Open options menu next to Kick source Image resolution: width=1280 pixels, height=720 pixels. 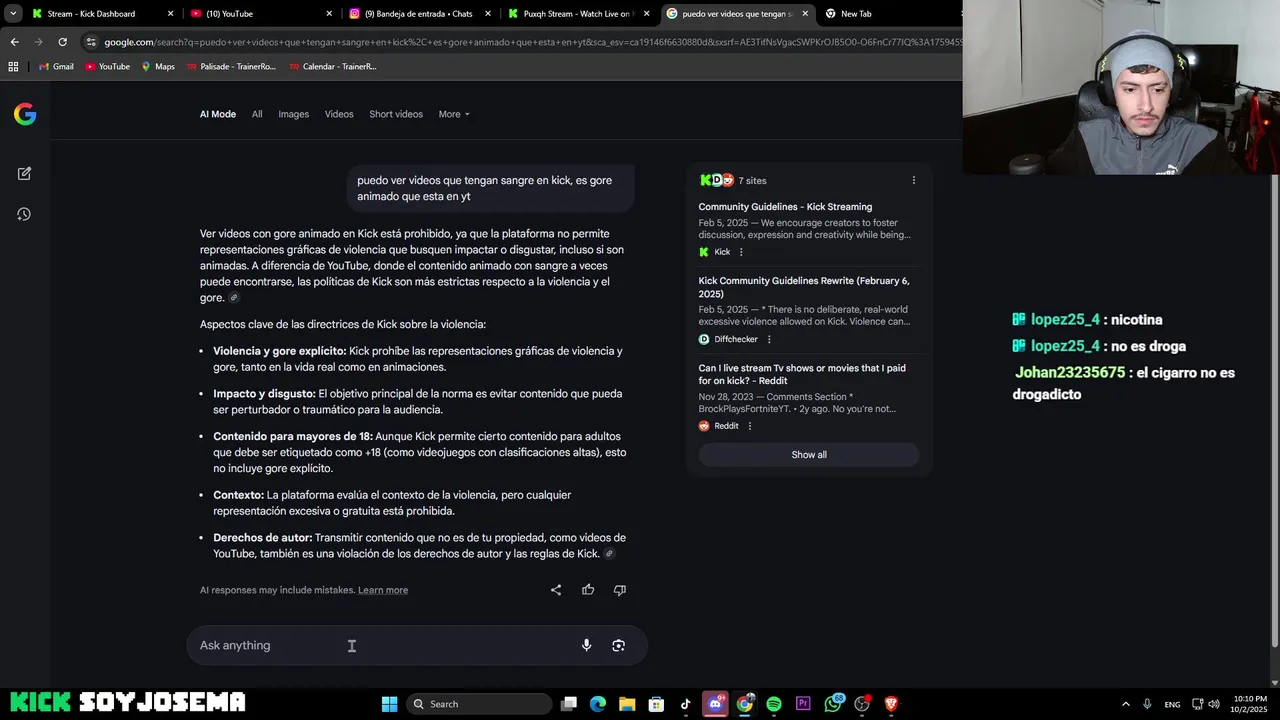[741, 252]
